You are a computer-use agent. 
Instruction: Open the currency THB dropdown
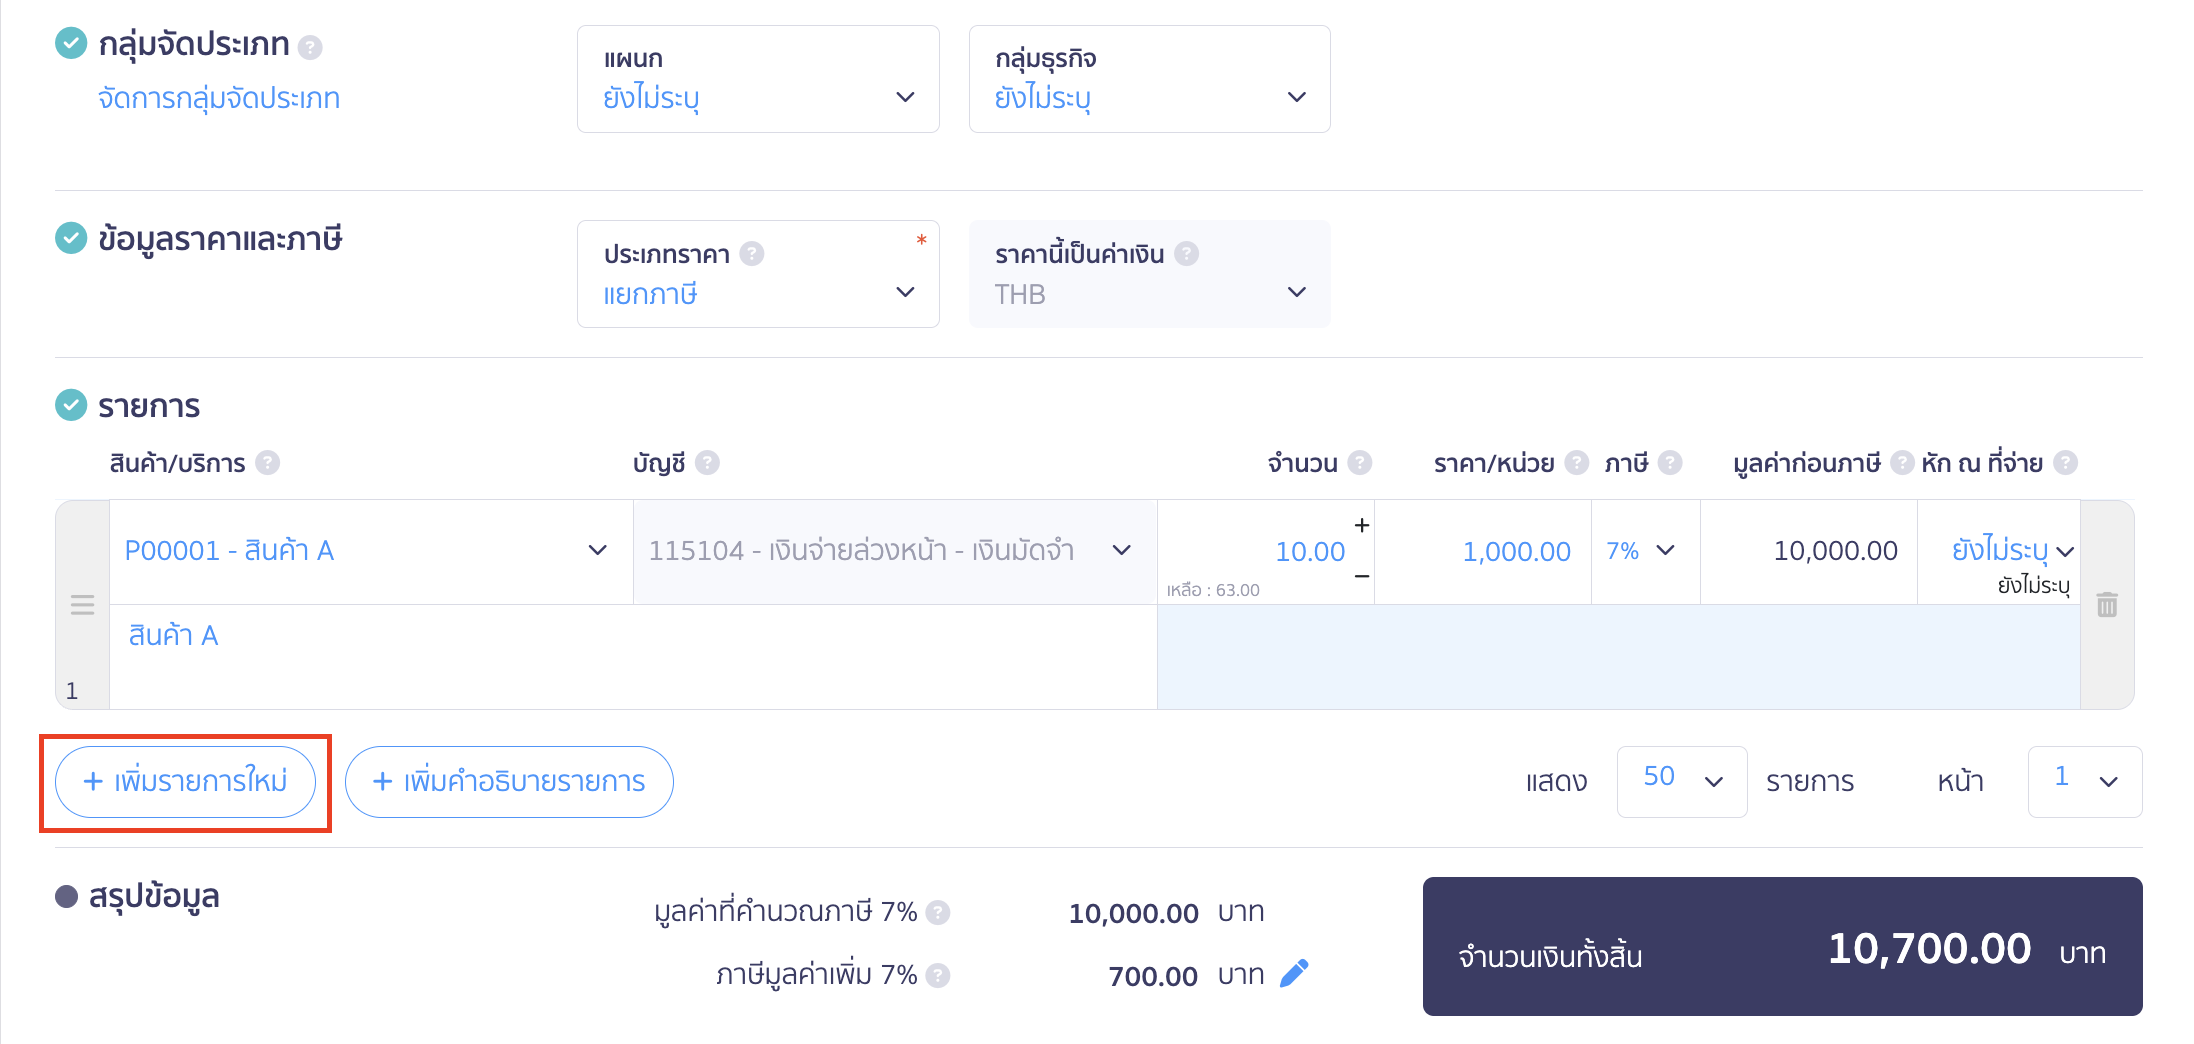click(x=1149, y=274)
